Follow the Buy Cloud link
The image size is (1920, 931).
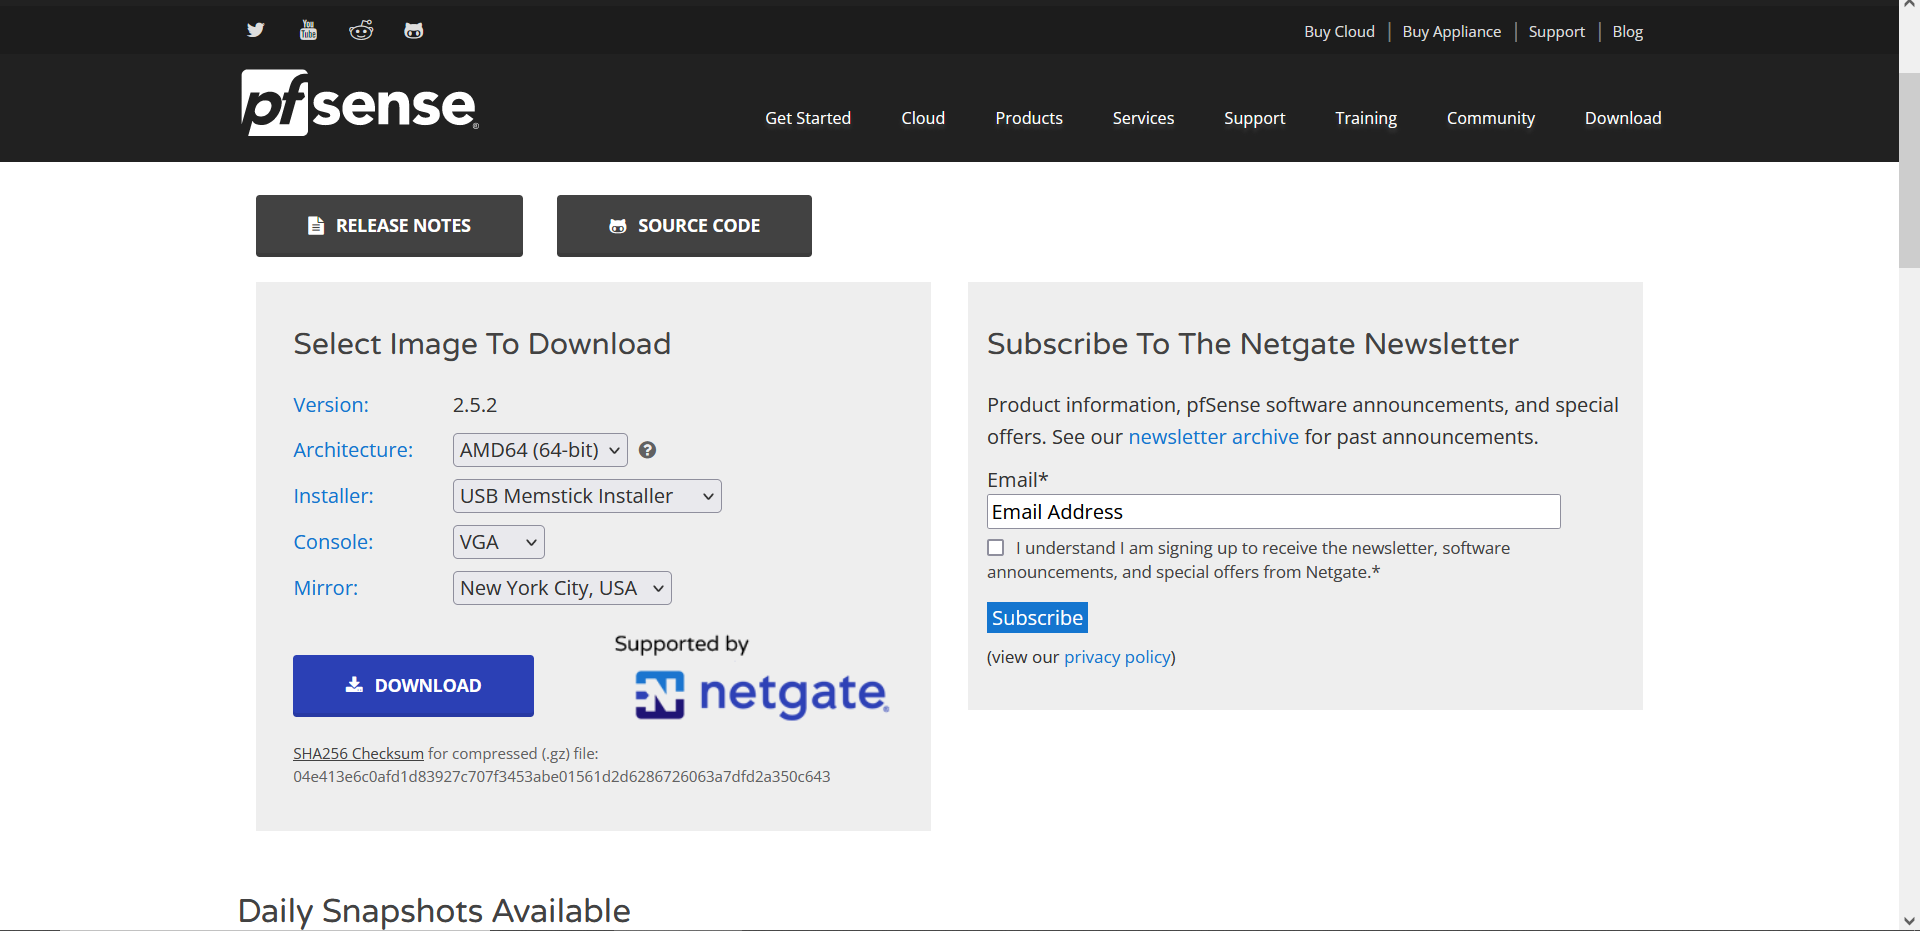coord(1339,32)
